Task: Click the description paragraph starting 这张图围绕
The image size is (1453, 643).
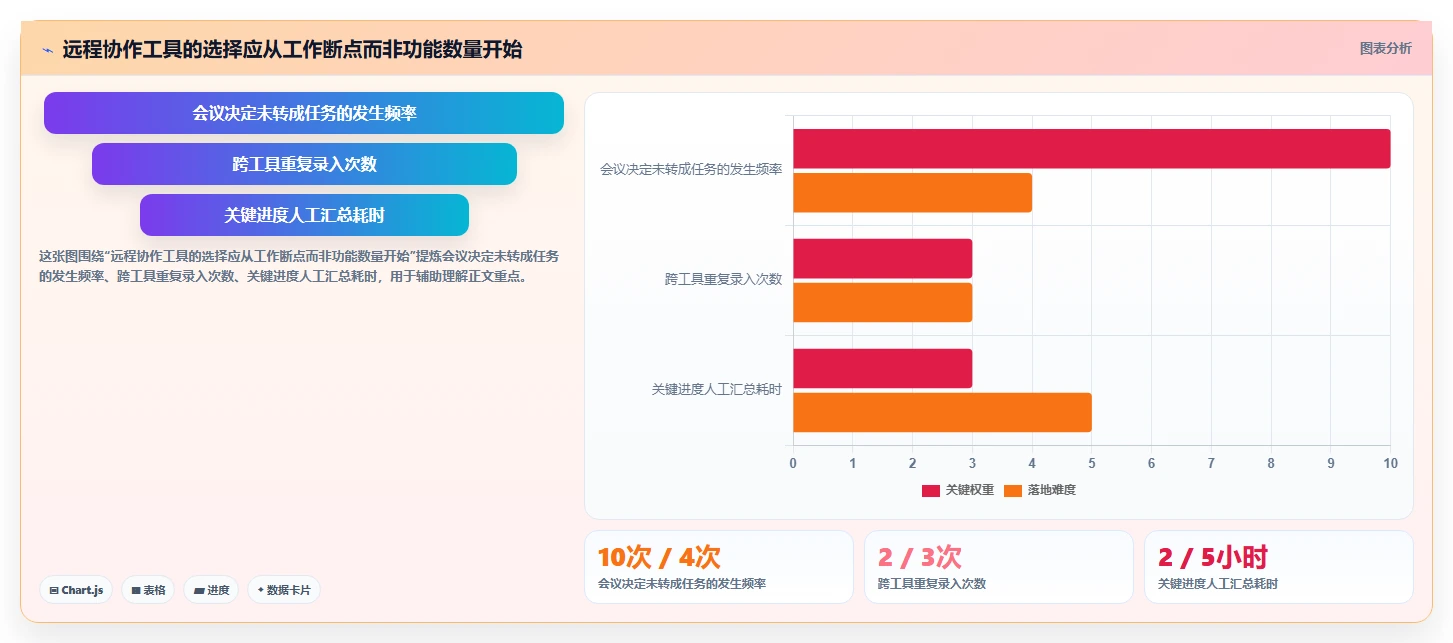Action: (299, 267)
